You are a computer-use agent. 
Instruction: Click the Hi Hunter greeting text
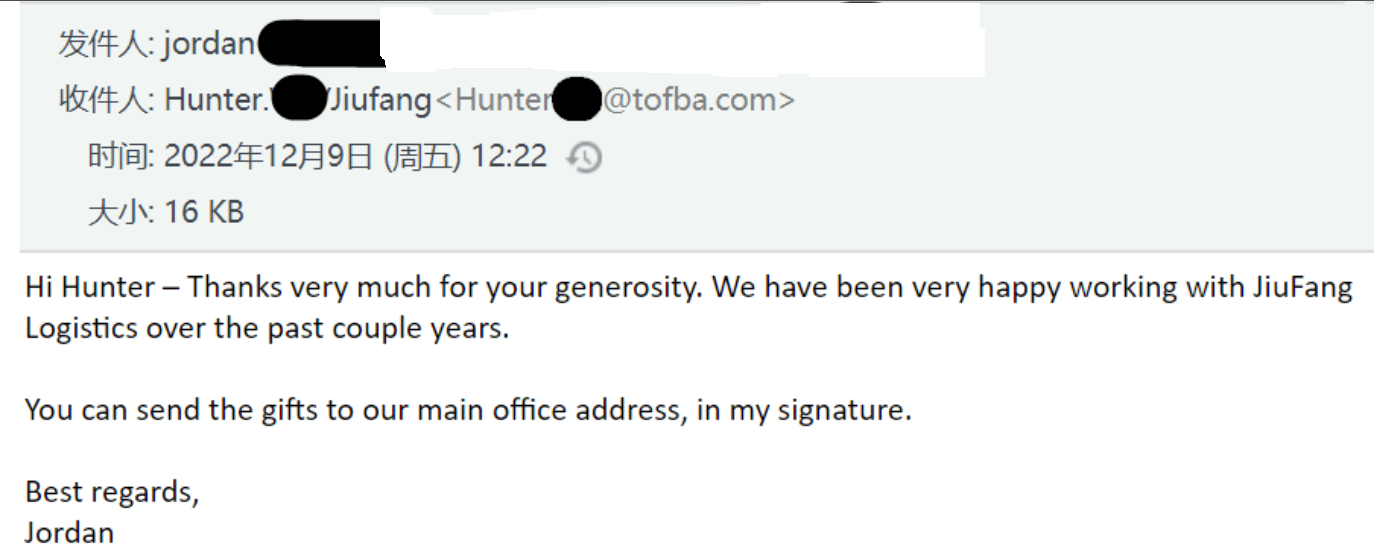(x=91, y=288)
